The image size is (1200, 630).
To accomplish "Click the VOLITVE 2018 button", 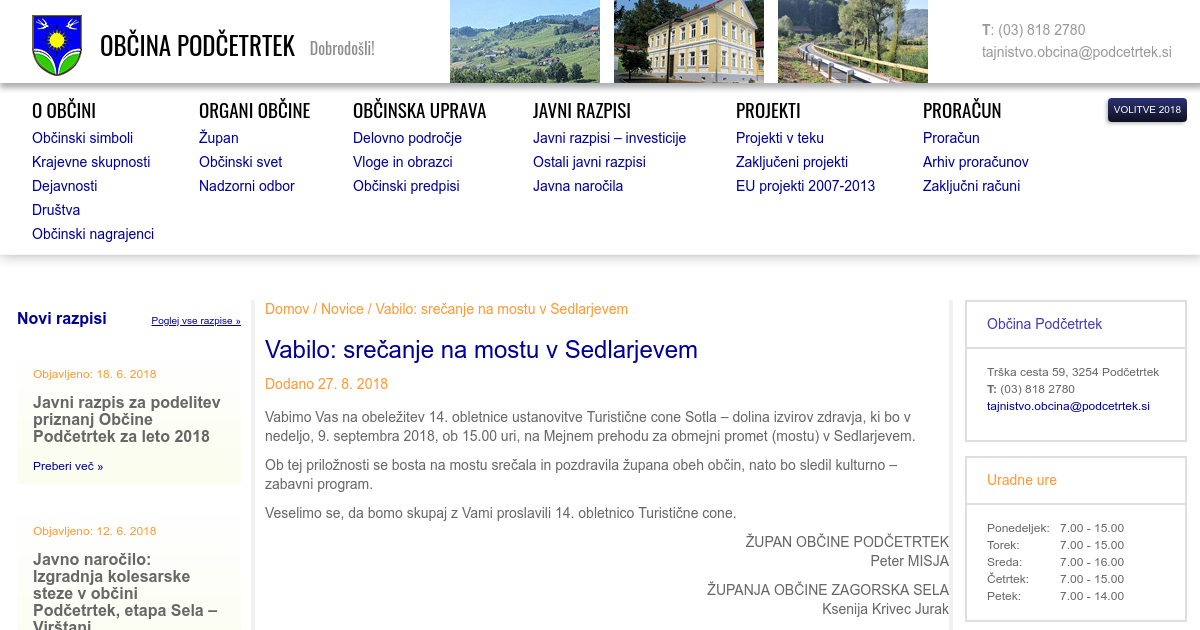I will click(1147, 110).
